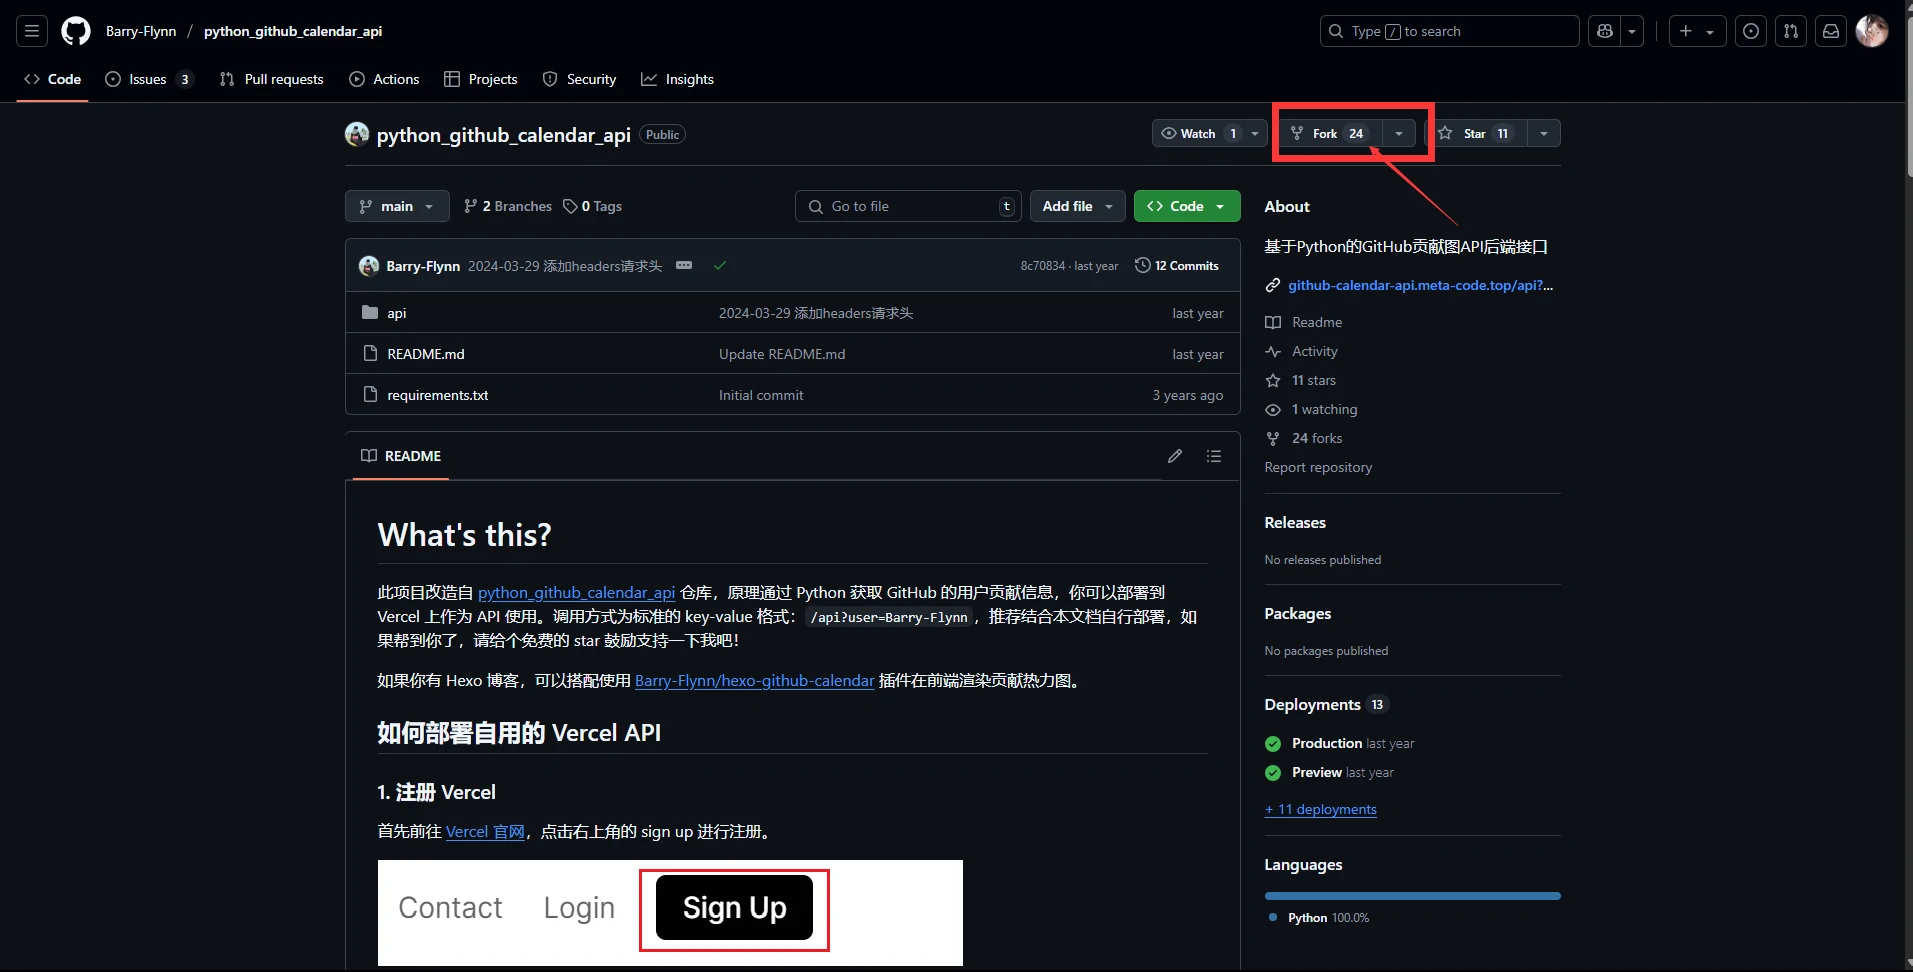This screenshot has width=1913, height=972.
Task: Click the Python language bar
Action: pyautogui.click(x=1412, y=896)
